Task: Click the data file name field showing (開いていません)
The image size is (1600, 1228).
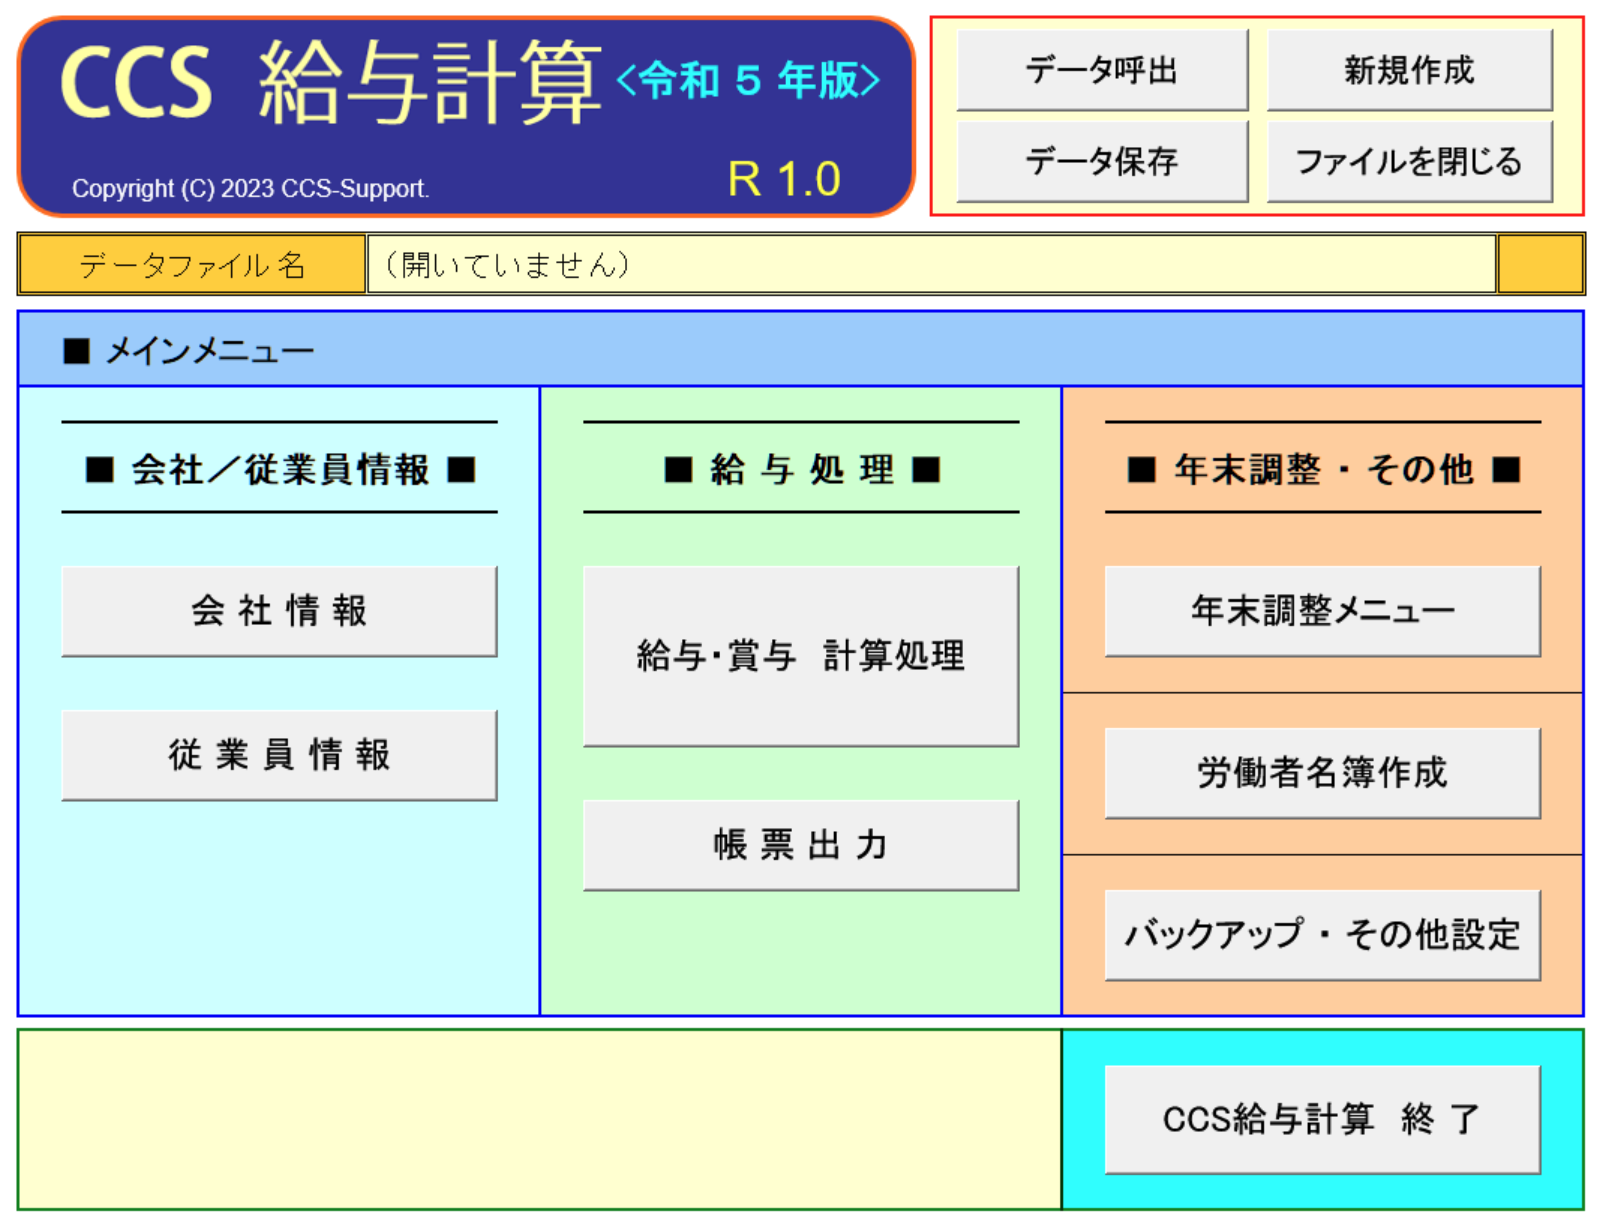Action: (930, 264)
